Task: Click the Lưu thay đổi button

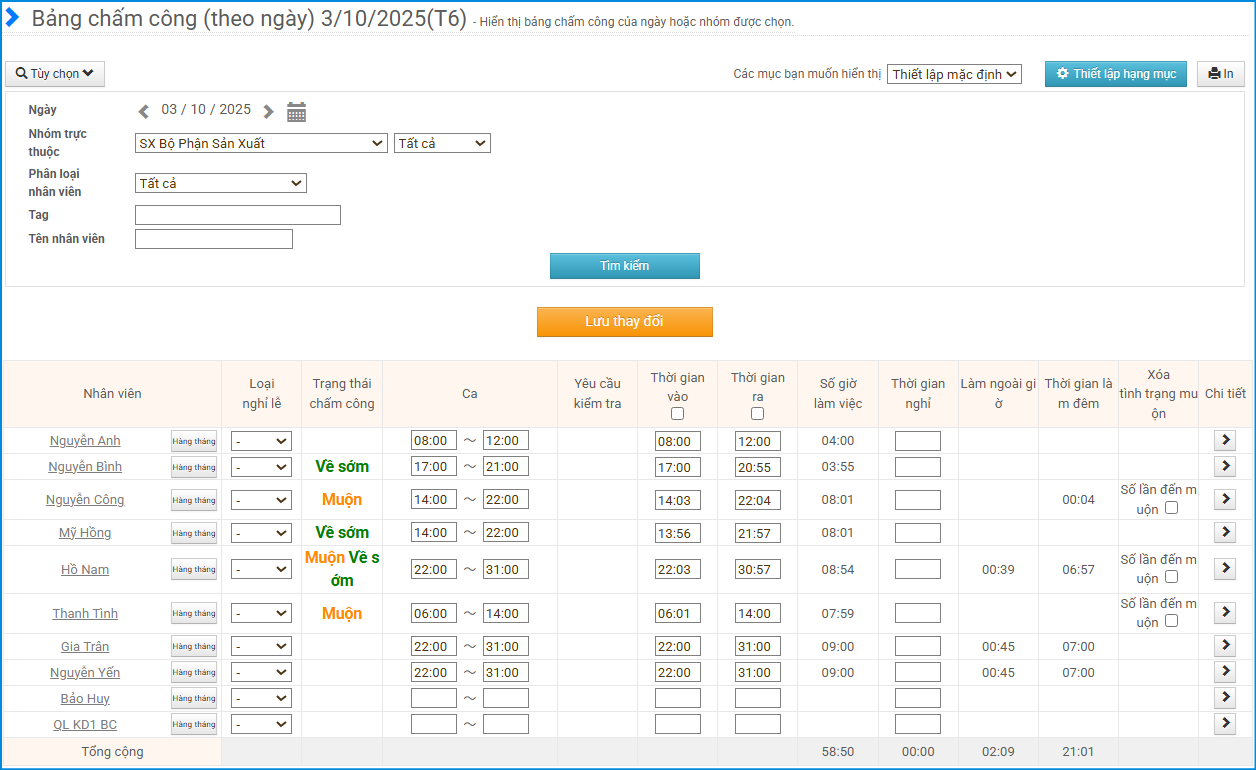Action: pyautogui.click(x=625, y=322)
